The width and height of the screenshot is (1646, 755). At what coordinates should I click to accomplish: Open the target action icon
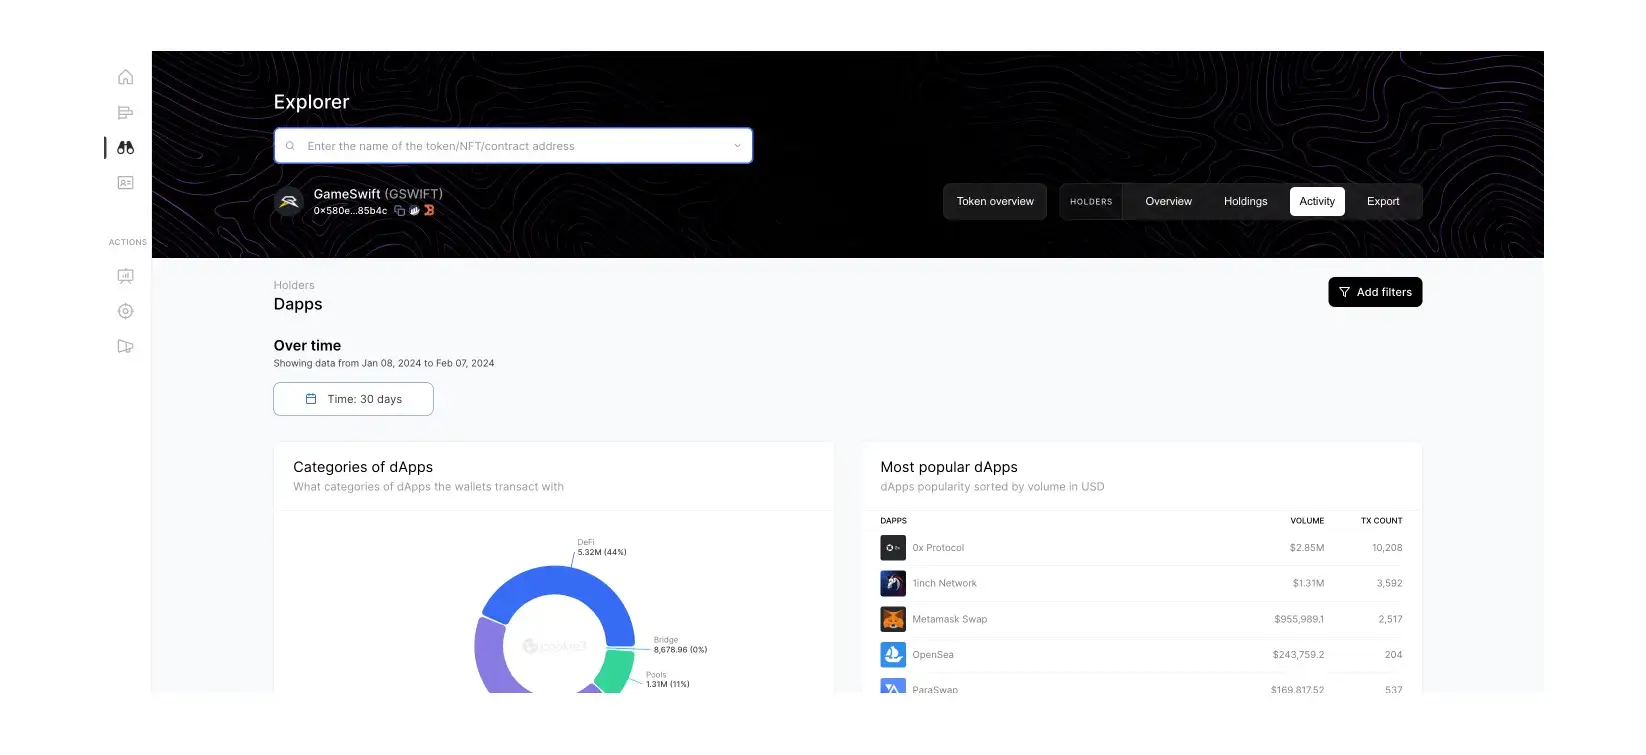click(125, 311)
